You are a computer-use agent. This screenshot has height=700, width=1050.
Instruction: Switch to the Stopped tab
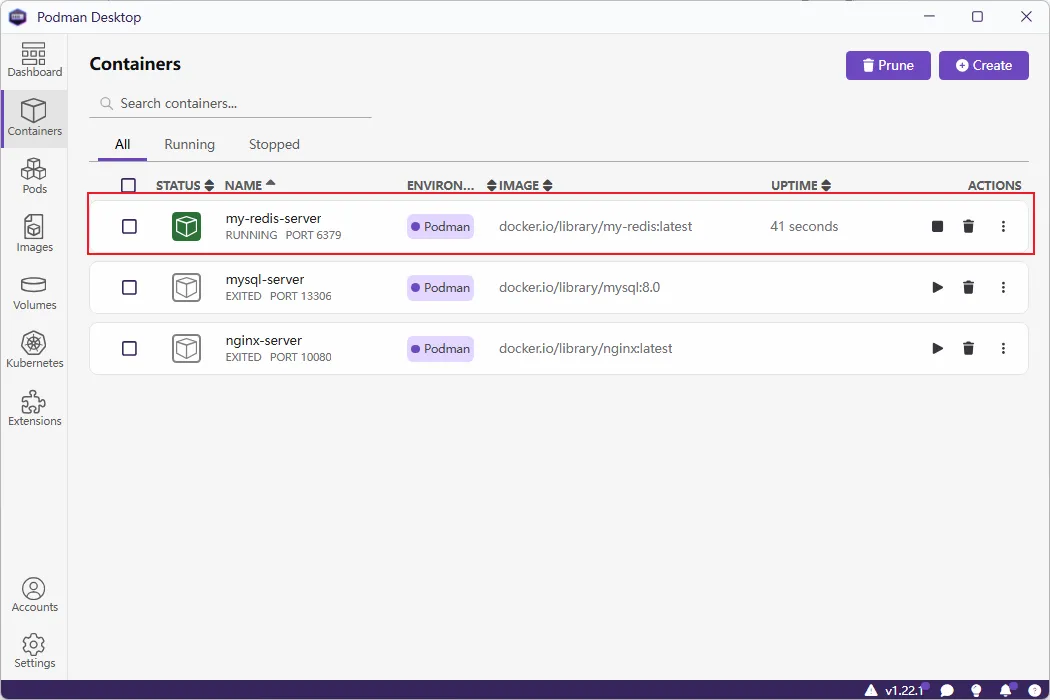274,145
